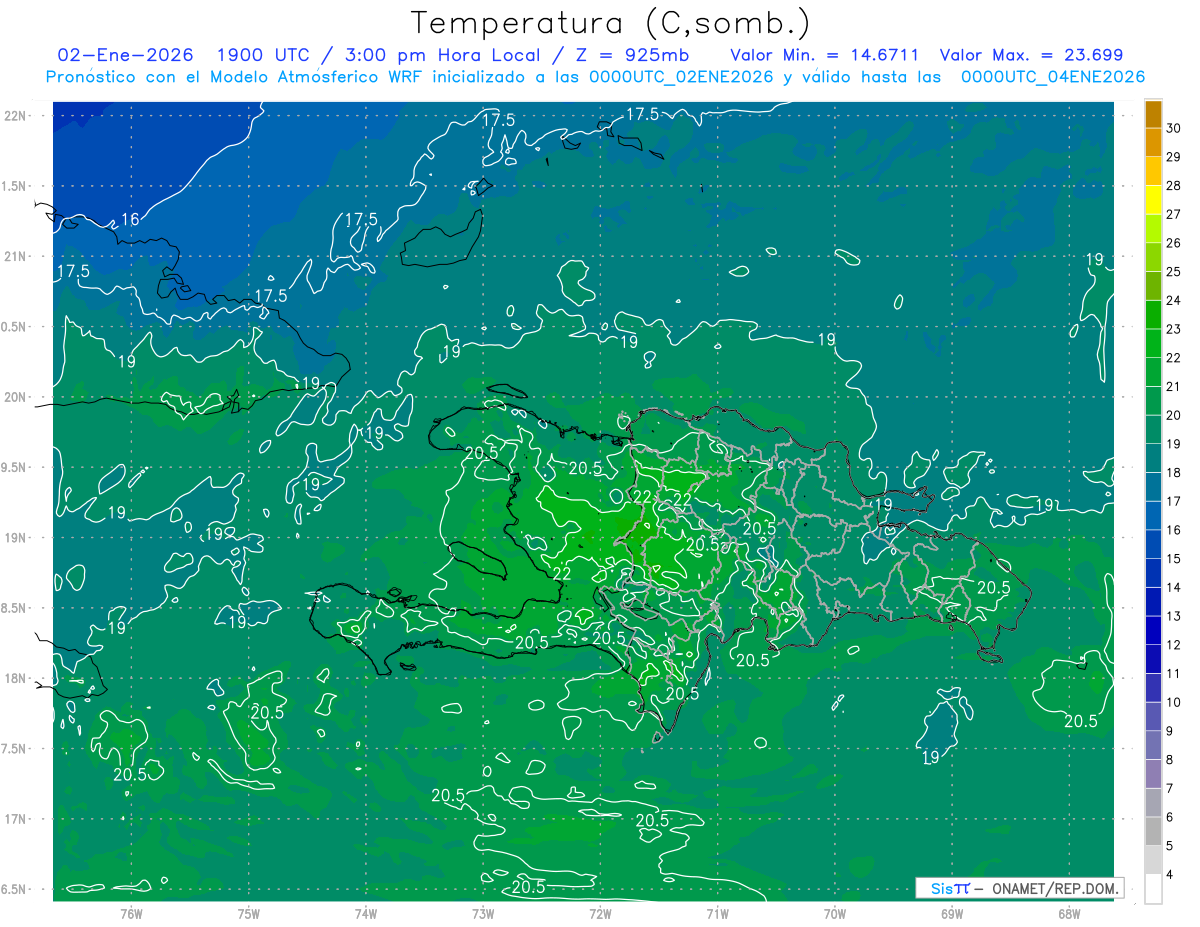1200x927 pixels.
Task: Click the color bar swatch between 29 and 30
Action: tap(1153, 142)
